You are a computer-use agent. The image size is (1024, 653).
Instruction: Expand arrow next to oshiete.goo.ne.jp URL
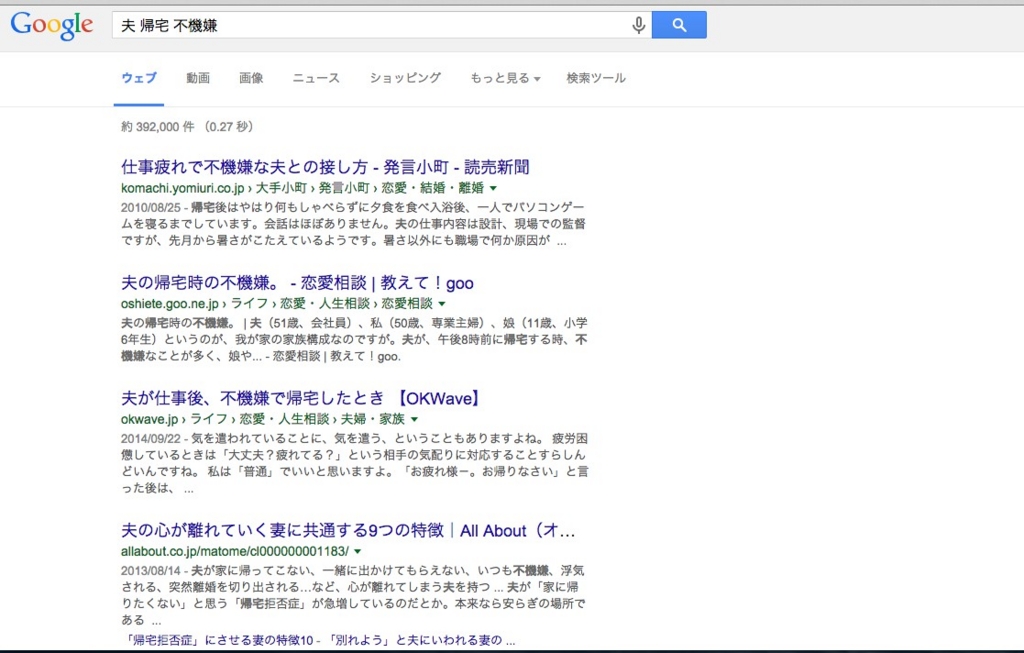(x=442, y=304)
